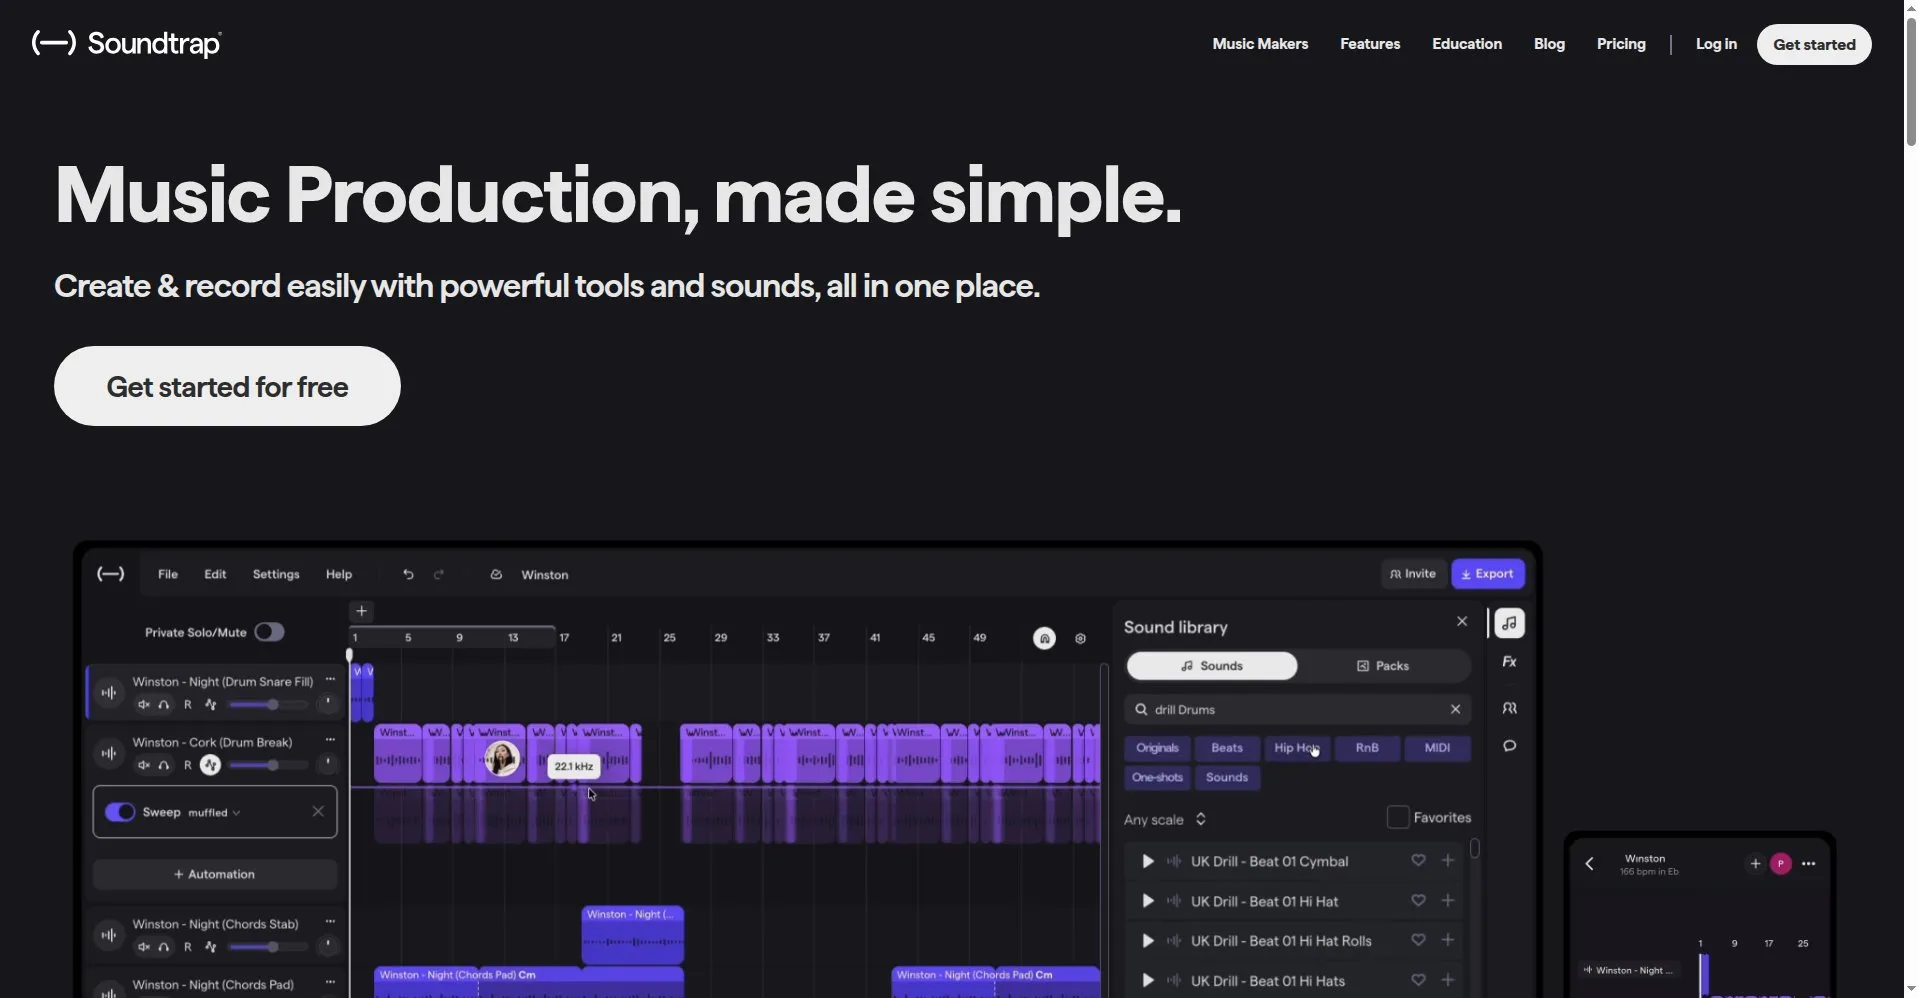Check the Favorites checkbox
Screen dimensions: 1919x998
[x=1398, y=817]
